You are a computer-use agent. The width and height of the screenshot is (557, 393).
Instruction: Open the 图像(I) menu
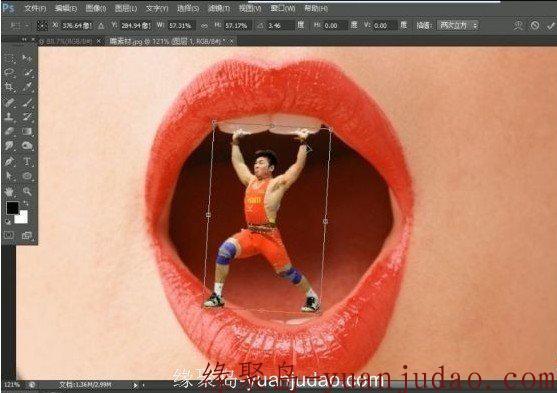point(96,8)
